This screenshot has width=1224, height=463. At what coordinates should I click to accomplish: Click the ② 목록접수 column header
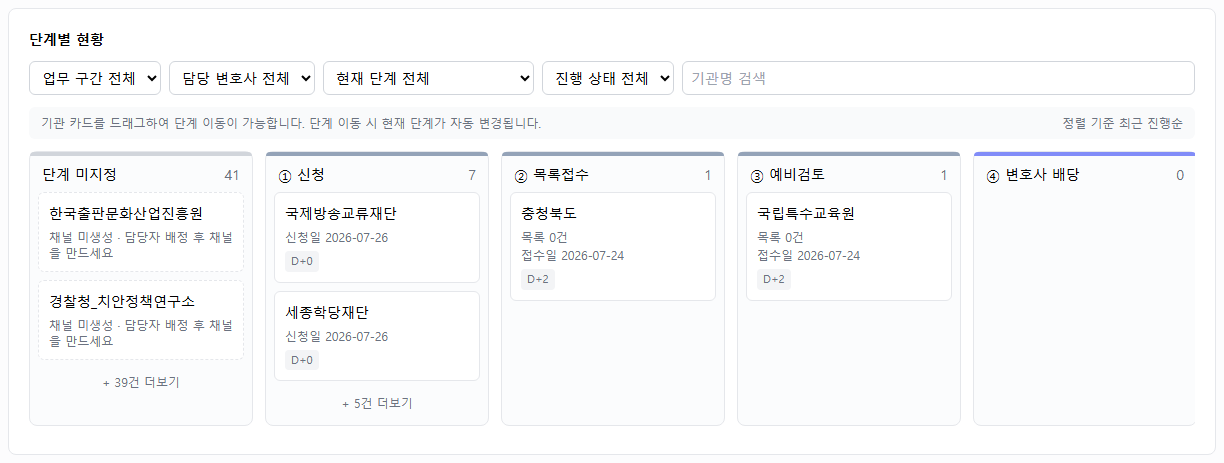tap(613, 175)
